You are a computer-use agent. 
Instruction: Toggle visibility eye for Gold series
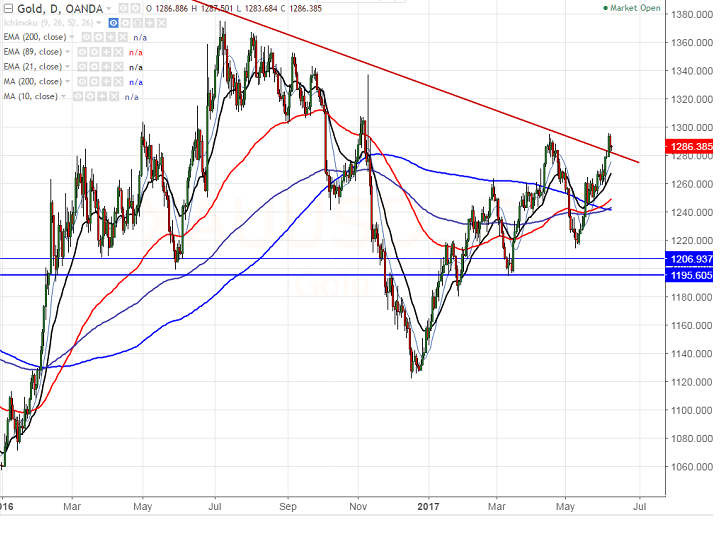123,8
